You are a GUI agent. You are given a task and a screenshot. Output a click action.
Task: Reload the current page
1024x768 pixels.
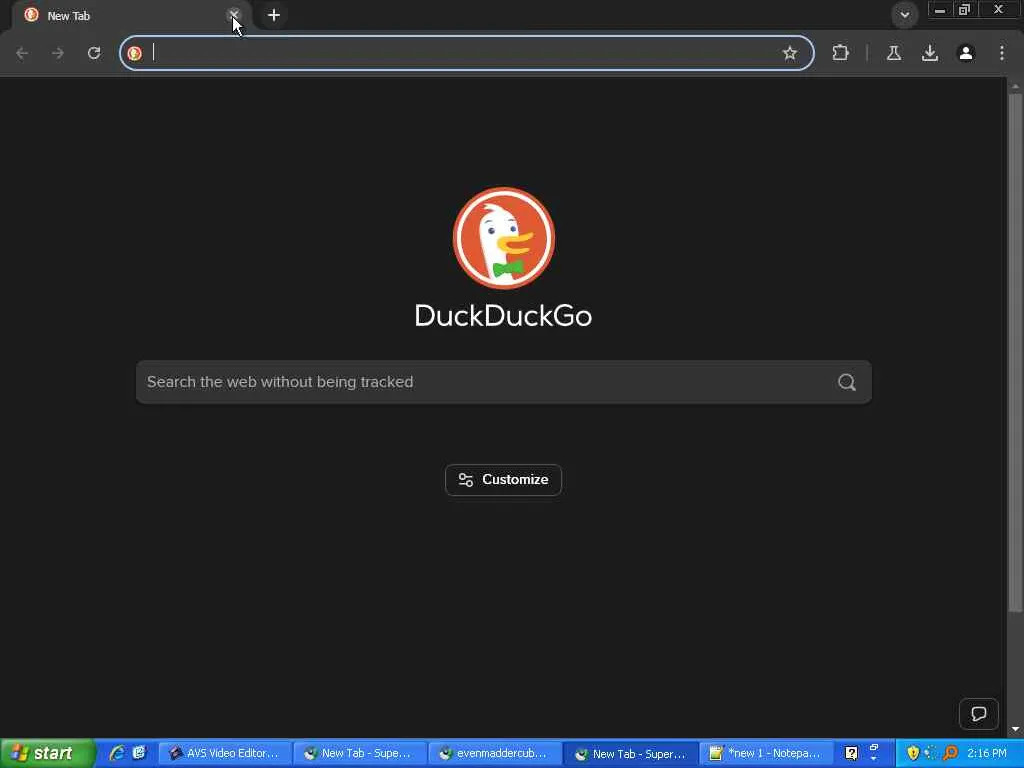pyautogui.click(x=94, y=53)
